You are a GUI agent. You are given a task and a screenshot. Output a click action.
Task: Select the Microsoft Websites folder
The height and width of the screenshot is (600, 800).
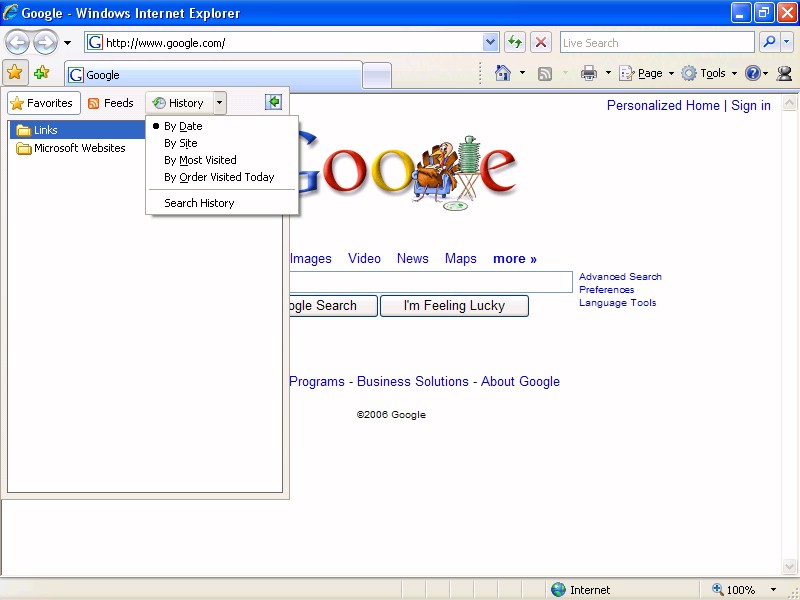pyautogui.click(x=71, y=148)
